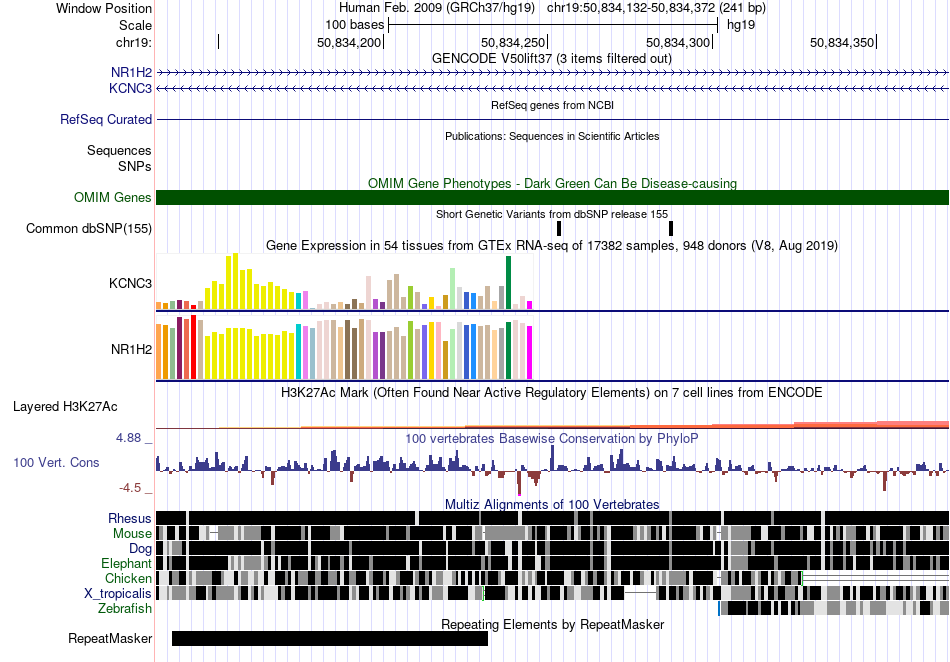Click the 50,834,300 ruler coordinate
This screenshot has width=950, height=662.
[x=678, y=42]
